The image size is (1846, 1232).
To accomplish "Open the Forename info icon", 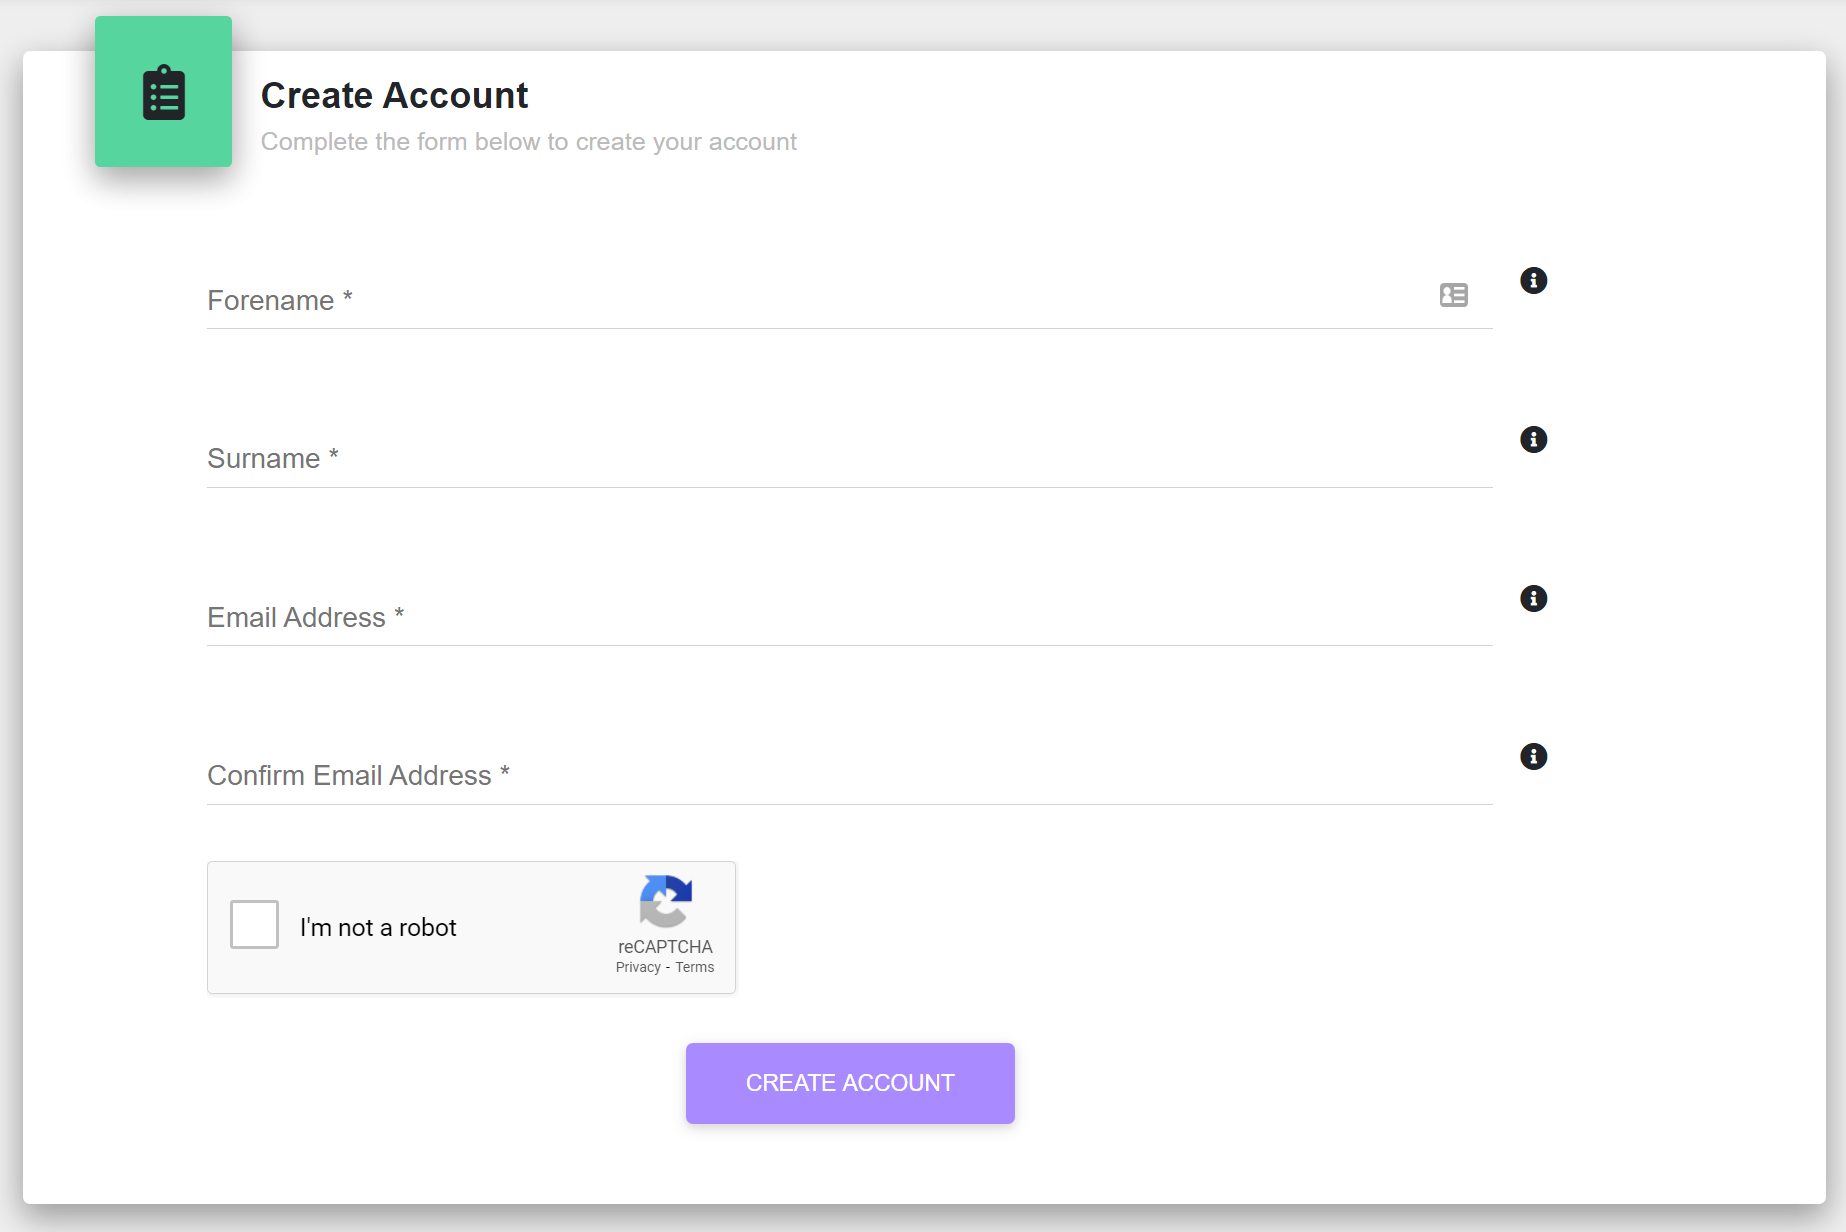I will 1533,281.
